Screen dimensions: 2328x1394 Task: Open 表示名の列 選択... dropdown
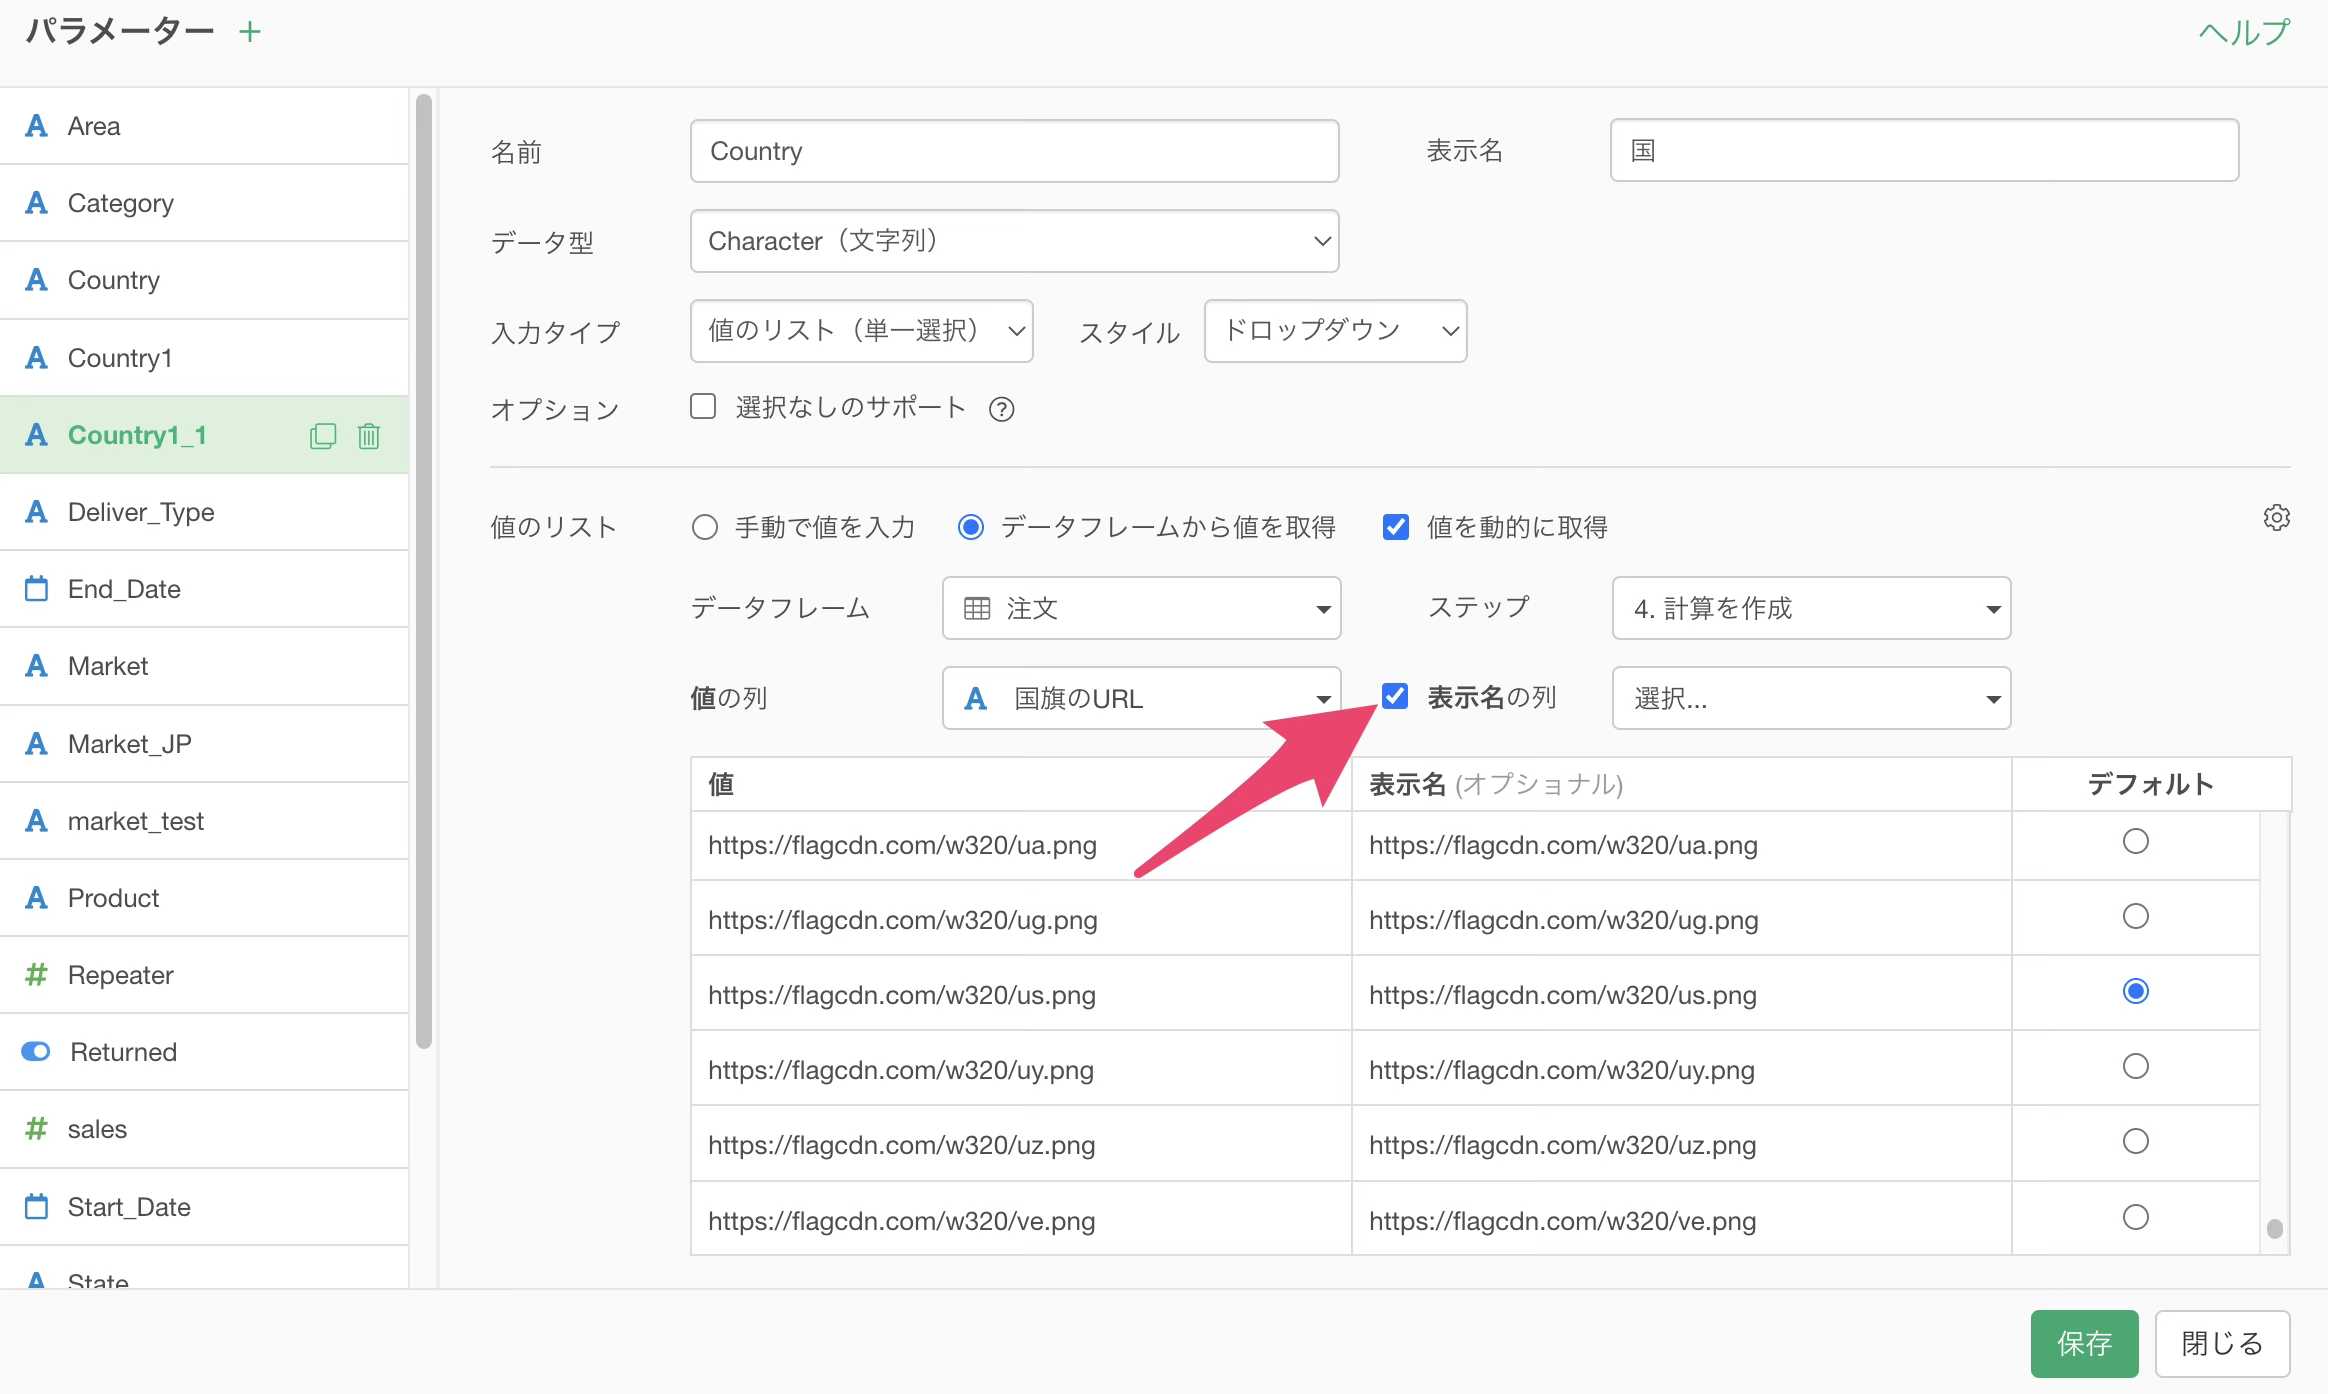[x=1811, y=698]
